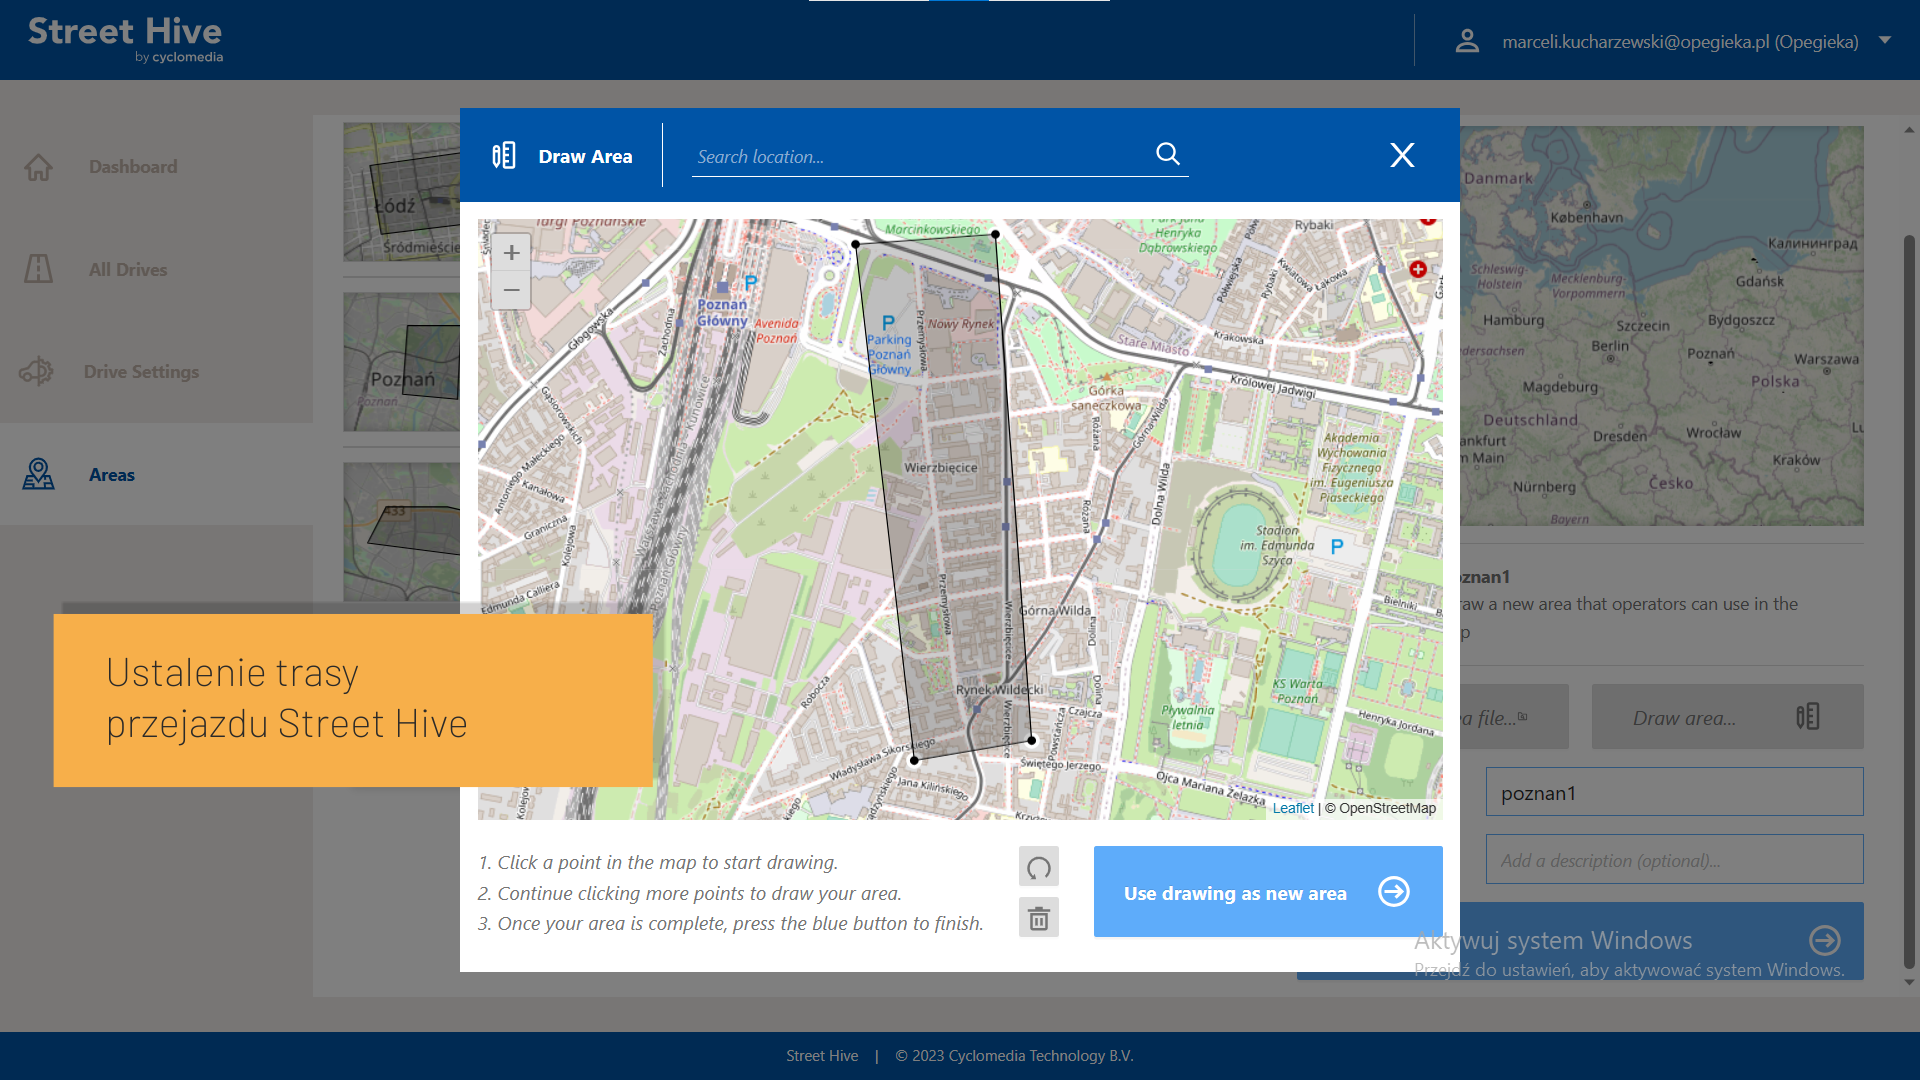Open Dashboard in the sidebar
This screenshot has height=1080, width=1920.
(x=133, y=167)
